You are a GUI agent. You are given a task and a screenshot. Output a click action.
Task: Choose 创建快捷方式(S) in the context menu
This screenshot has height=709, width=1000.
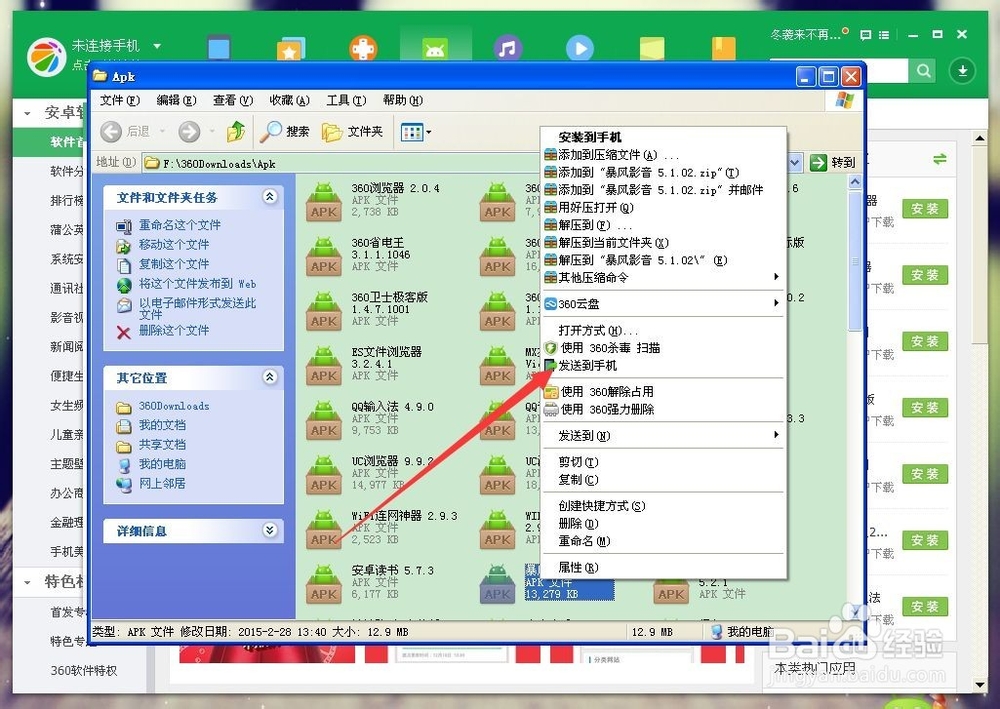[x=663, y=506]
